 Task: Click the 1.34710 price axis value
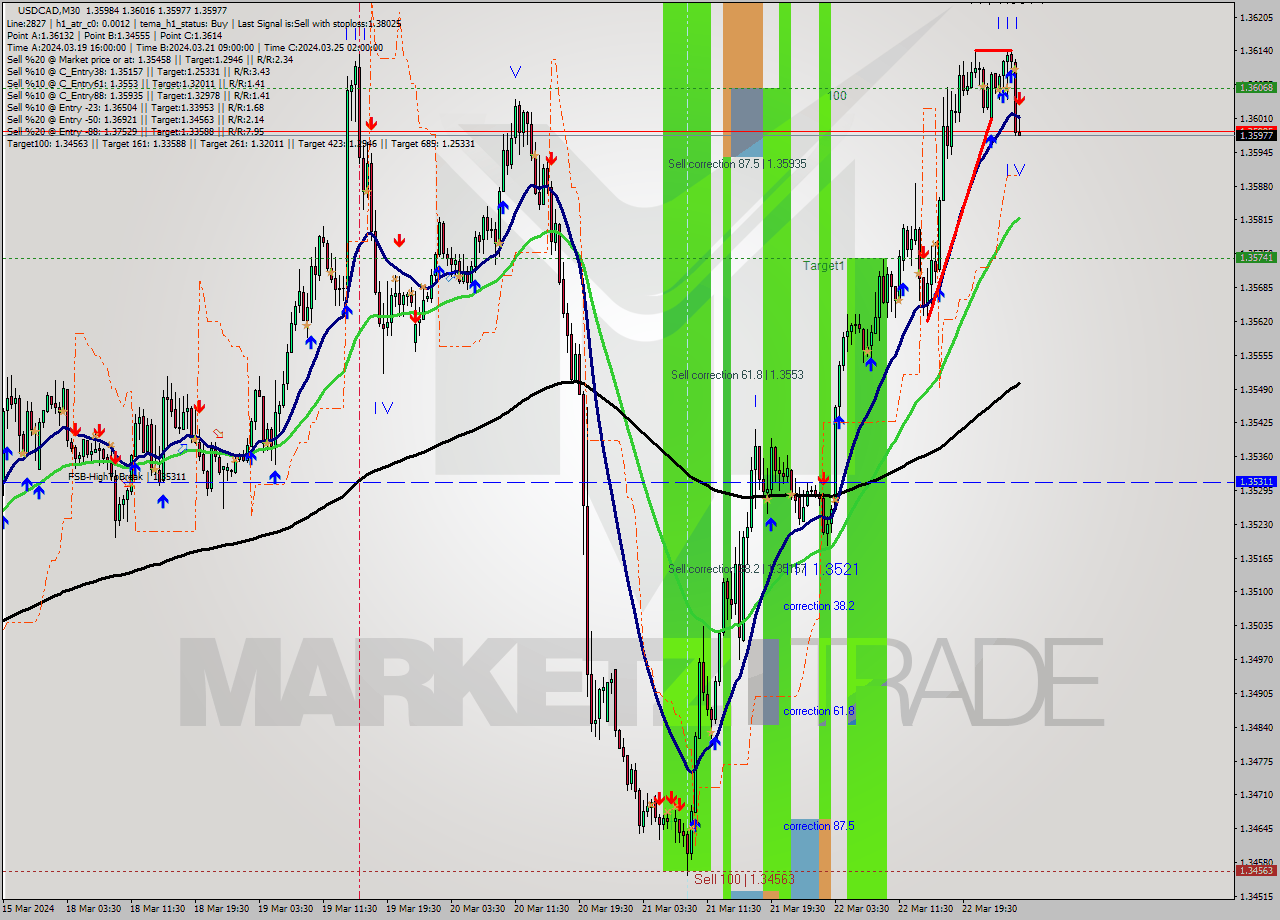(1256, 795)
